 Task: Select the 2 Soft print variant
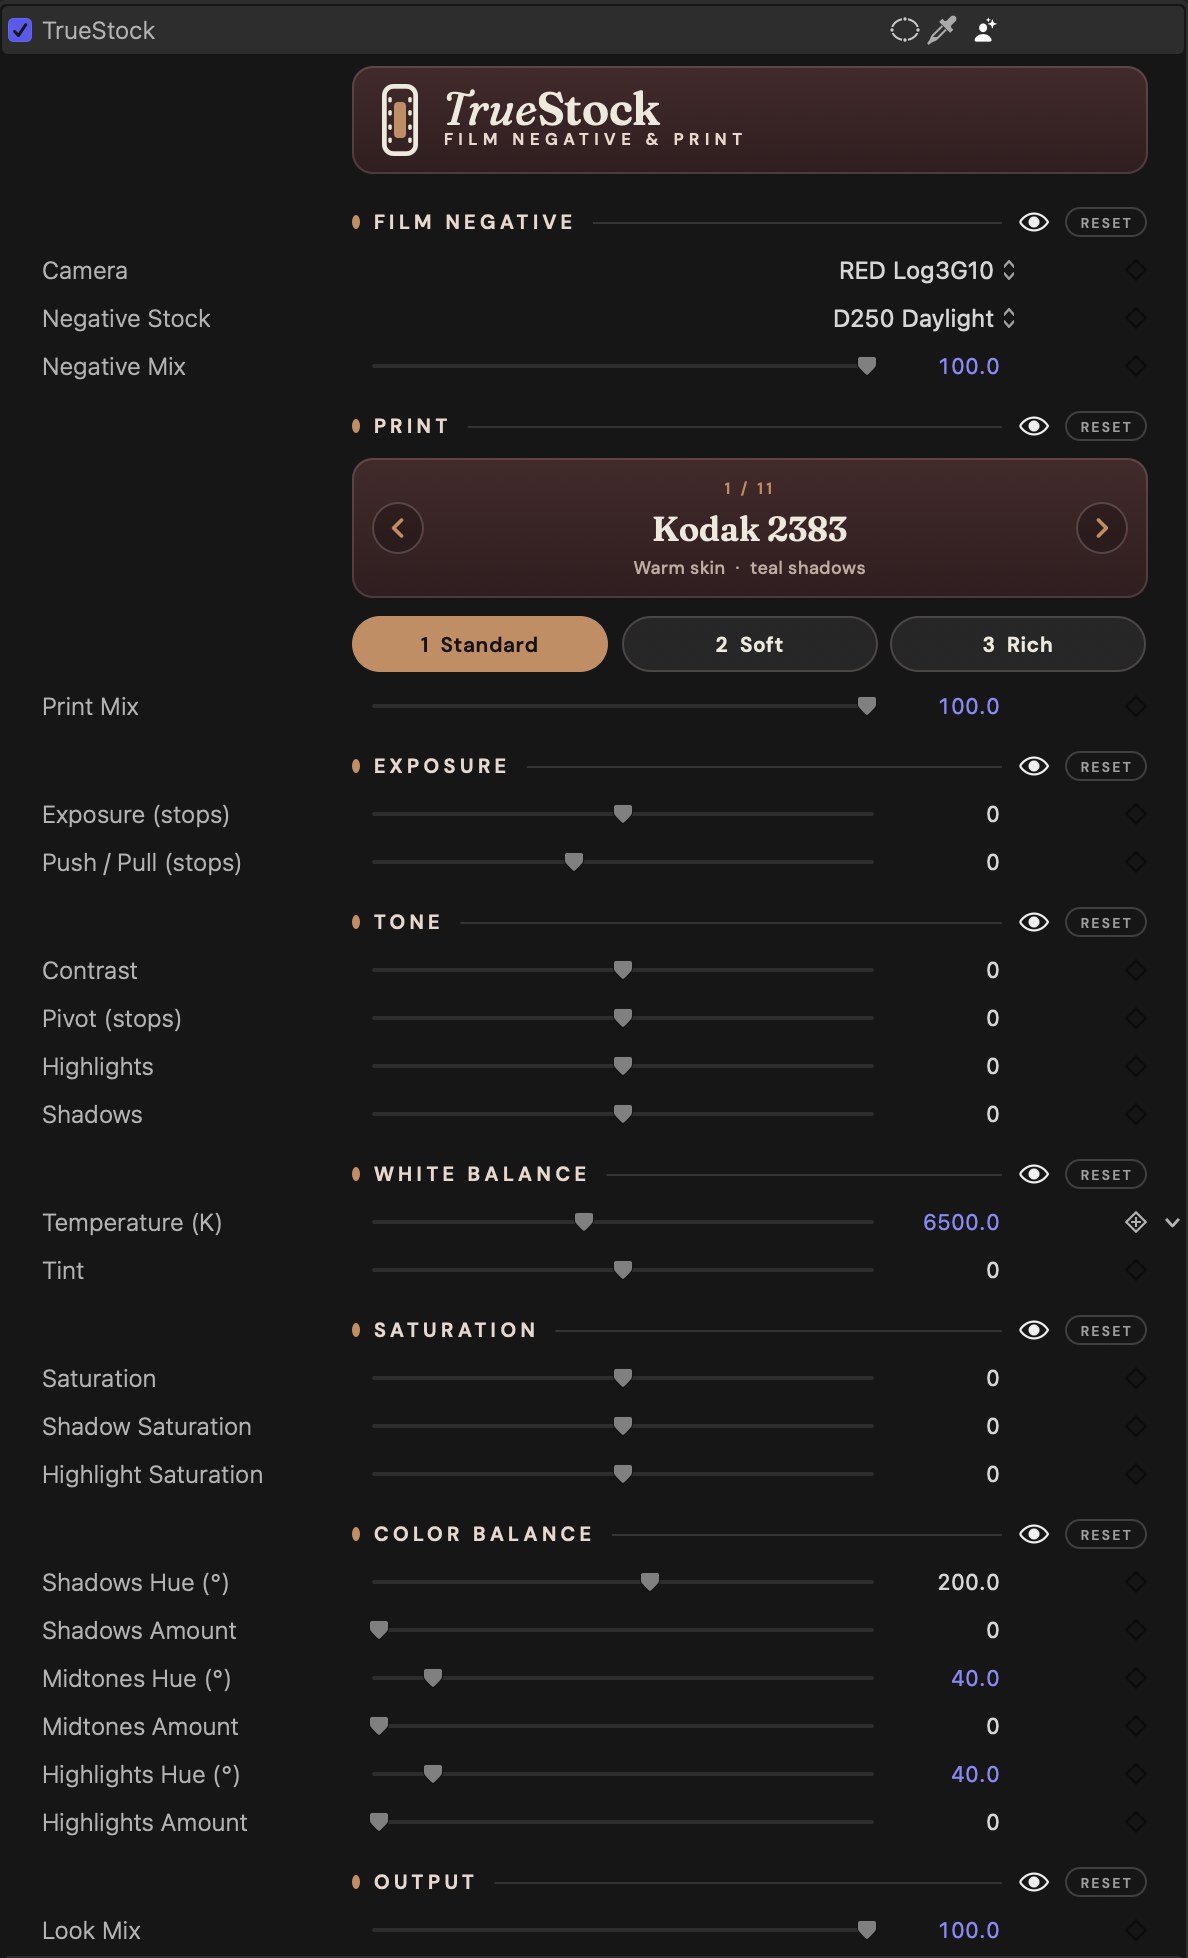(750, 644)
